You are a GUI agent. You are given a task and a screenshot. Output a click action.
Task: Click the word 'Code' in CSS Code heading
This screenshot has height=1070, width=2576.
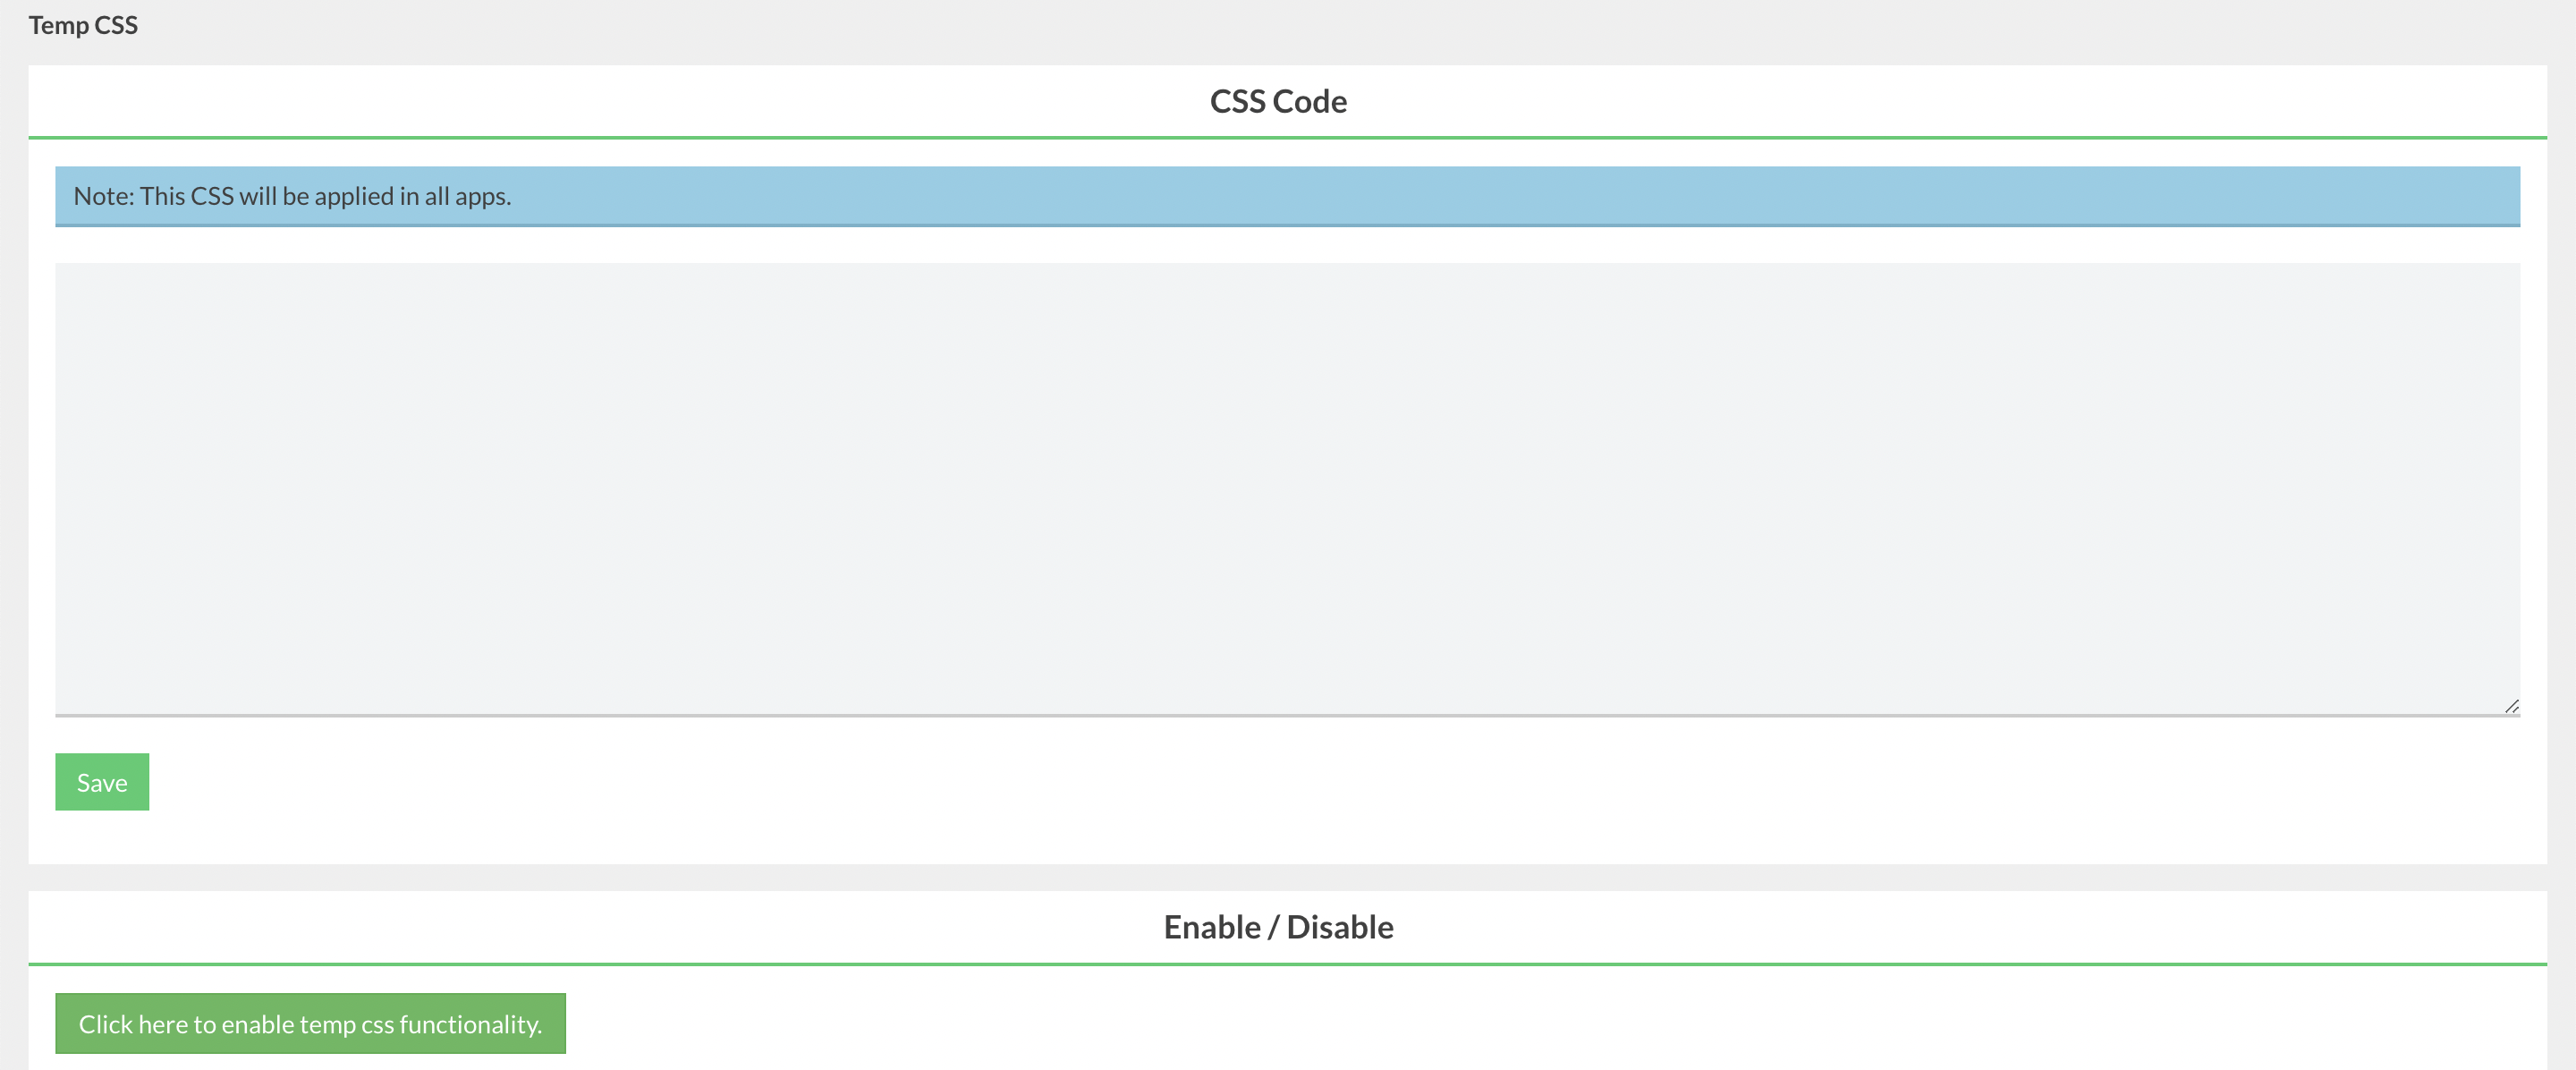(1309, 101)
